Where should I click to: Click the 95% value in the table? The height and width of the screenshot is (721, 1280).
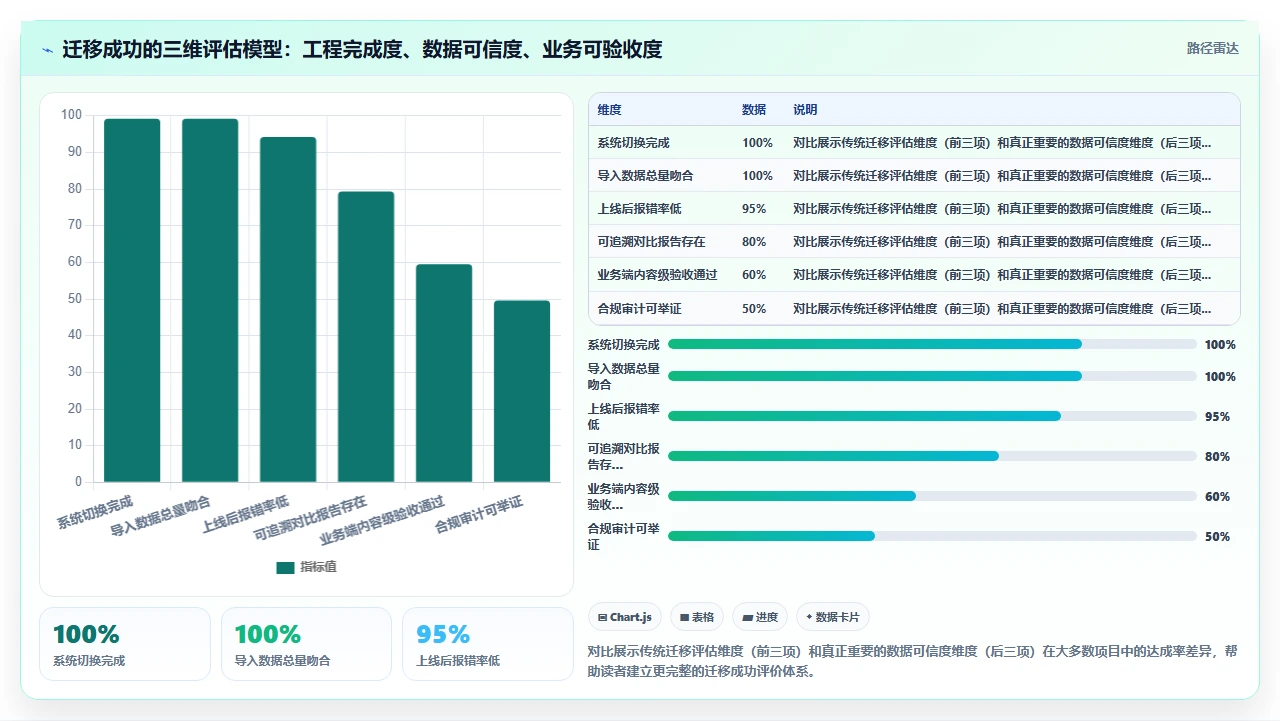pyautogui.click(x=754, y=209)
